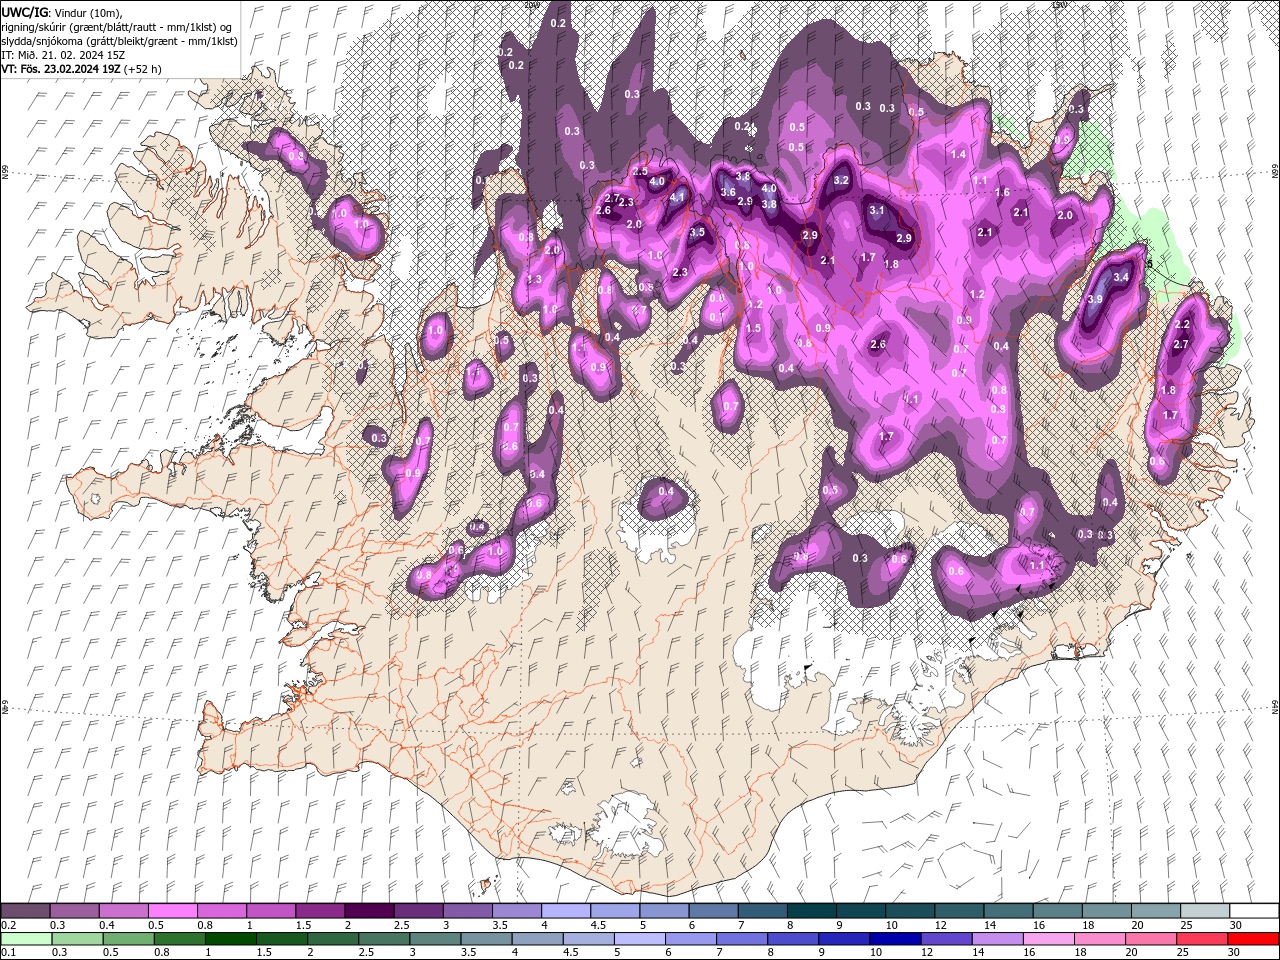The image size is (1280, 960).
Task: Select the 3.1 precipitation value on the map
Action: click(x=877, y=210)
